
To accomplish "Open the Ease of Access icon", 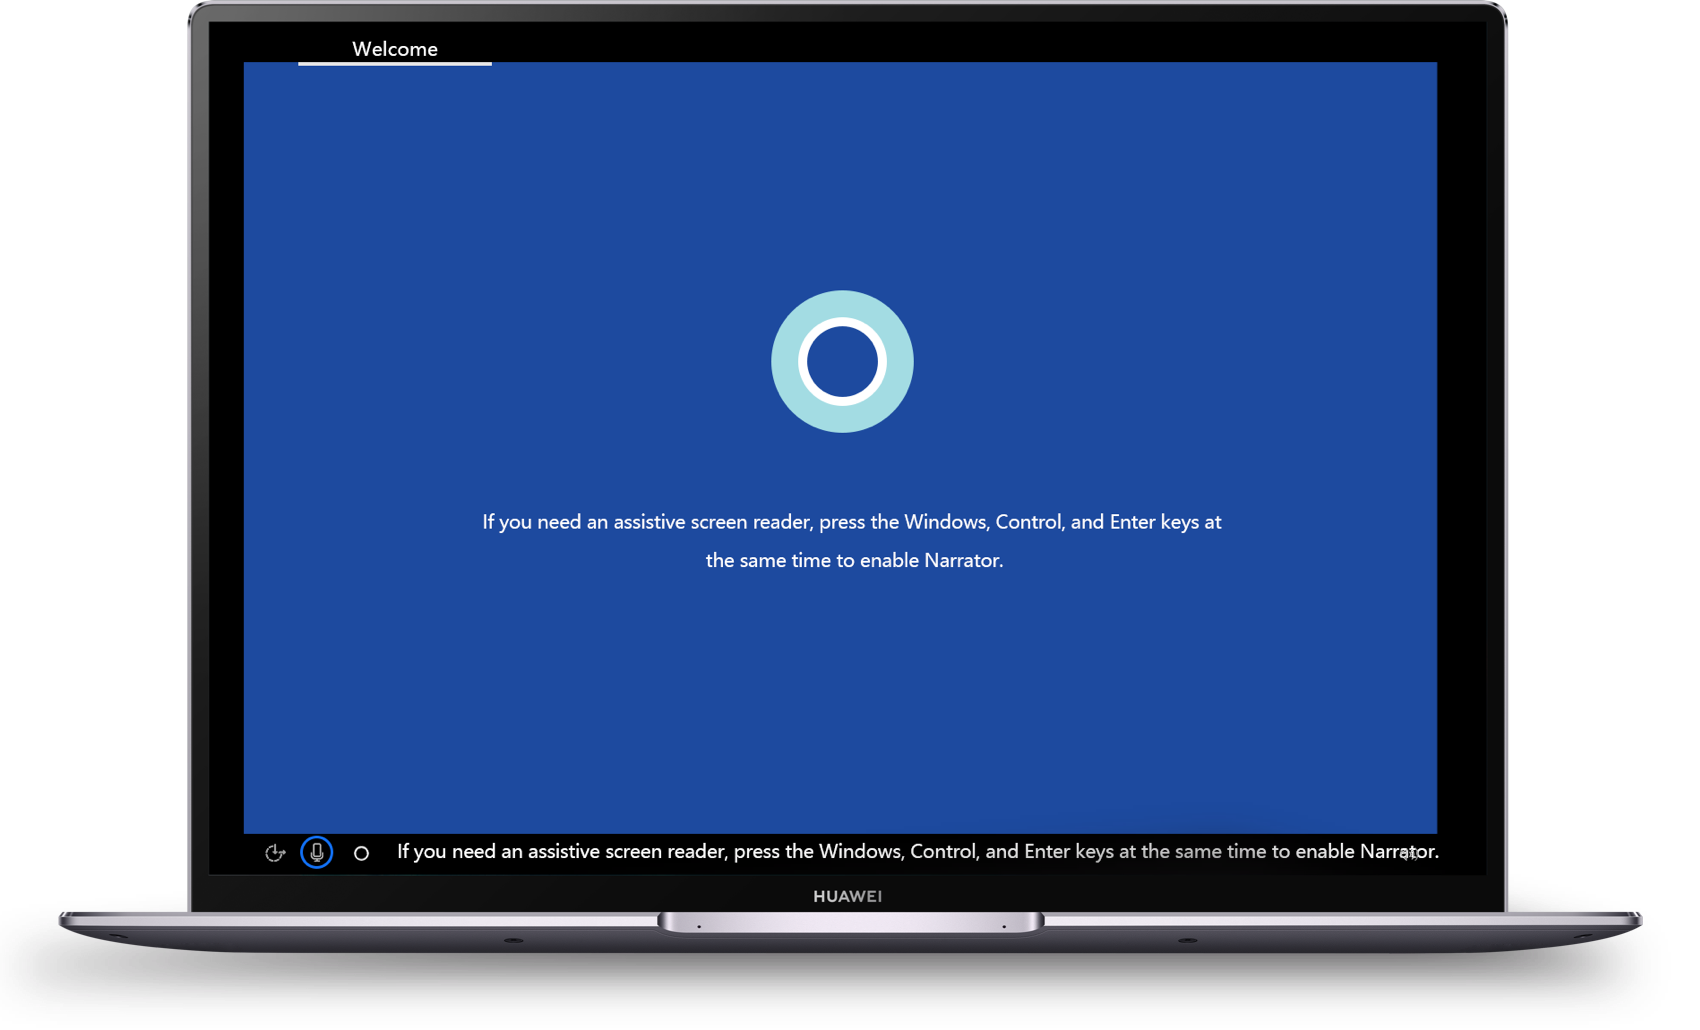I will click(x=275, y=853).
